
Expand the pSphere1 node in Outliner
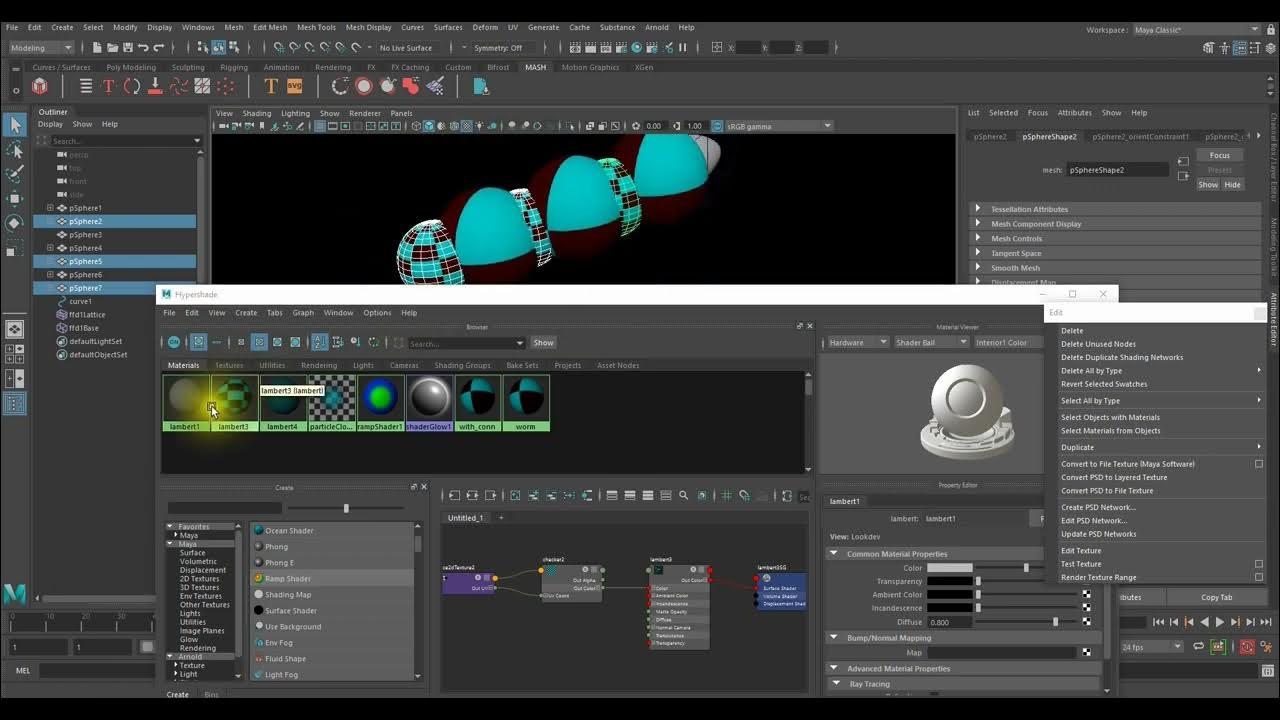pos(50,208)
